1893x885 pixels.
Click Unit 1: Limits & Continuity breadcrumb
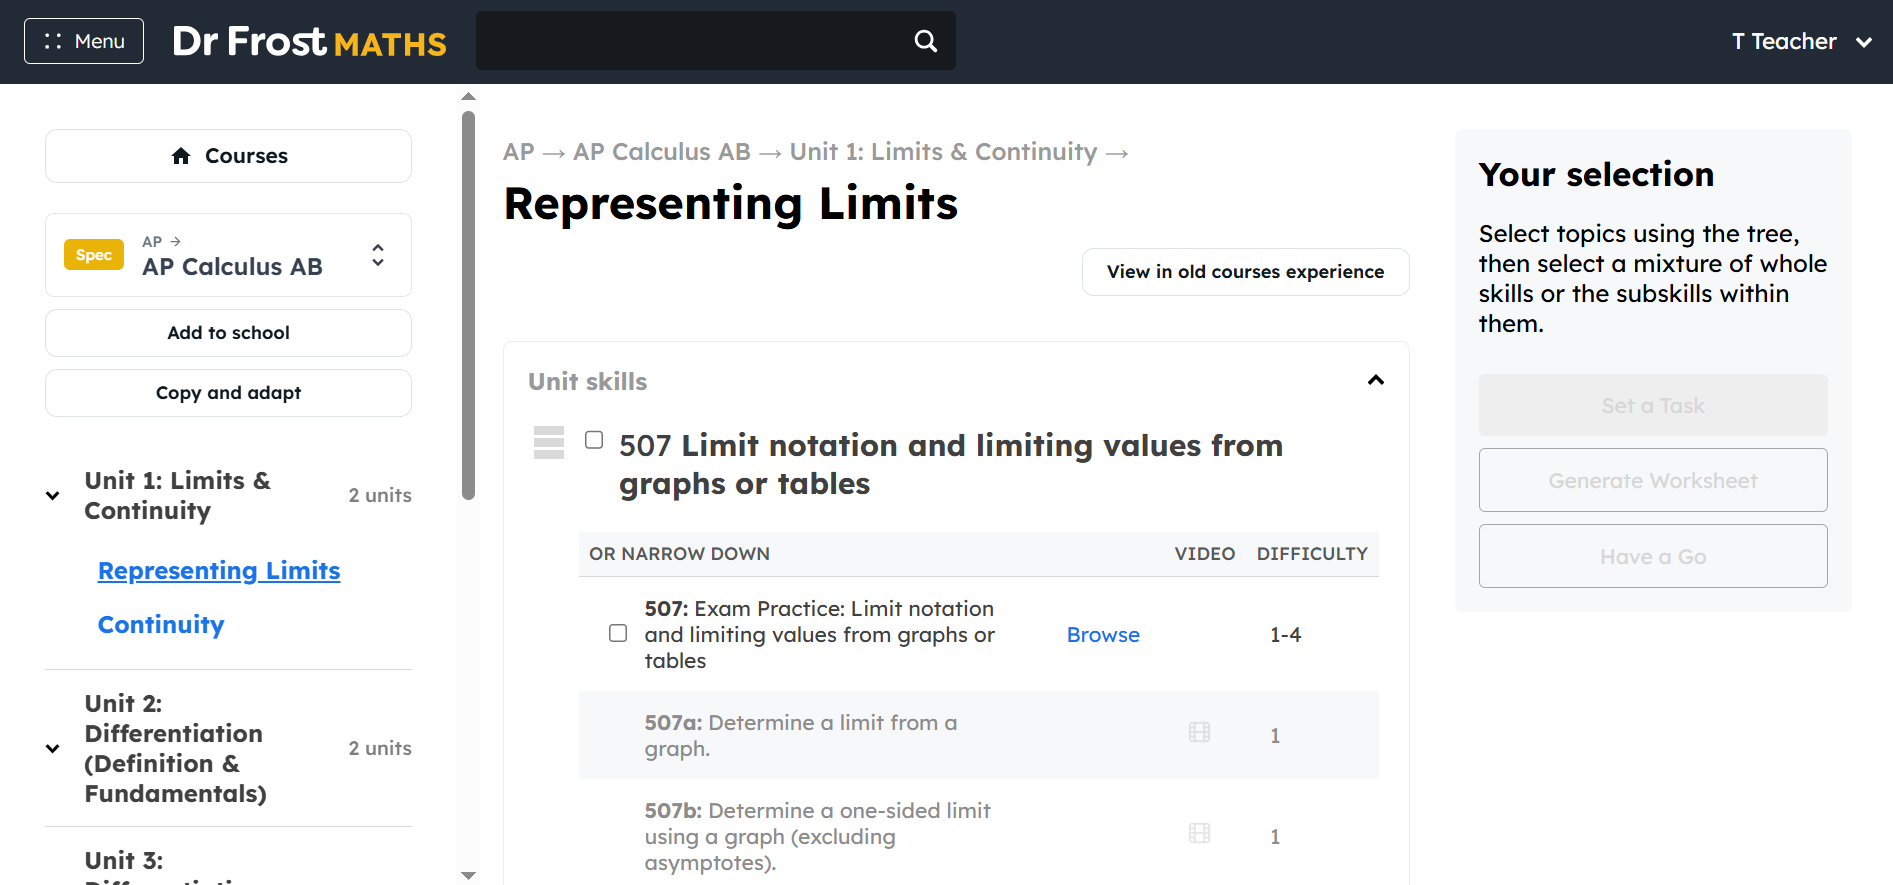[943, 152]
